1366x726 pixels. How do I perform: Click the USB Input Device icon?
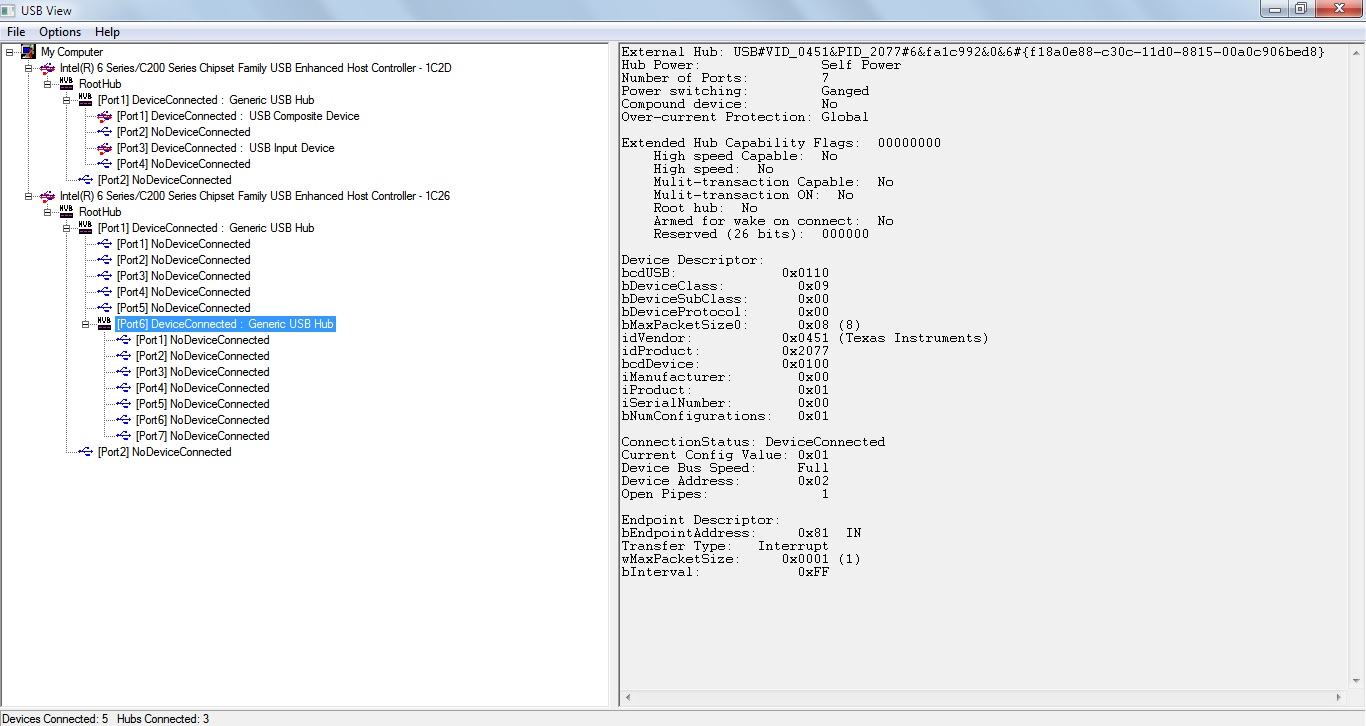coord(105,148)
